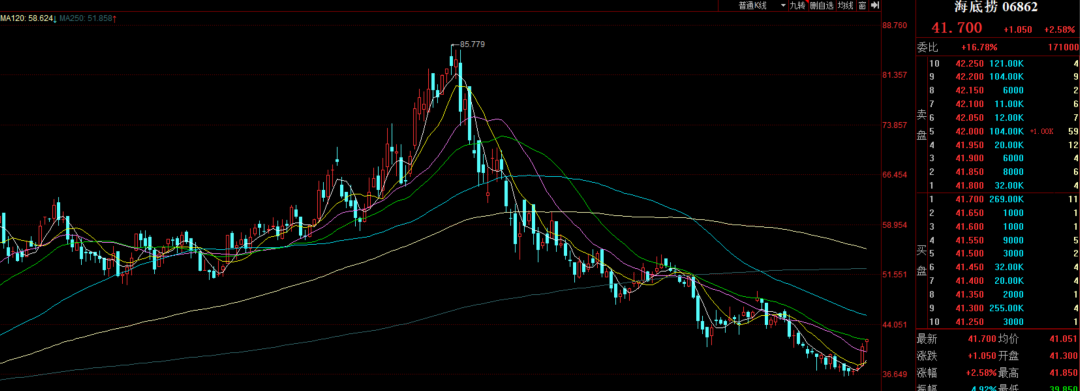Screen dimensions: 1080x391
Task: Click the 卖盘 sell side label
Action: click(922, 124)
